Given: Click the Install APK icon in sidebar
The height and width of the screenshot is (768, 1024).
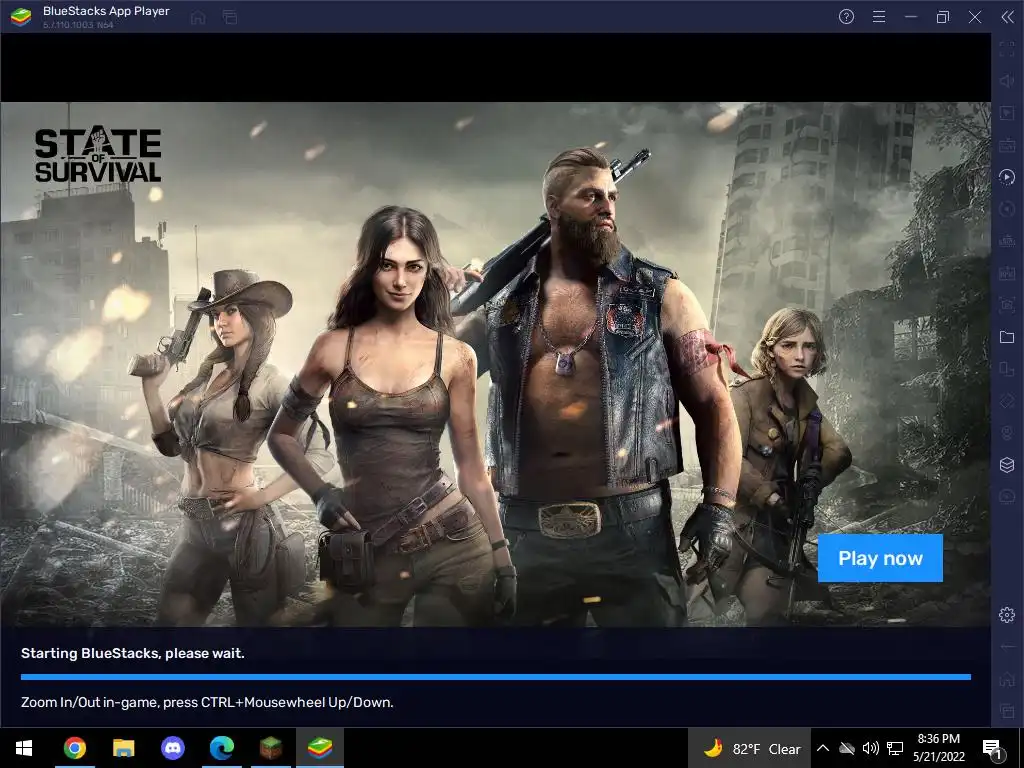Looking at the screenshot, I should click(1006, 272).
